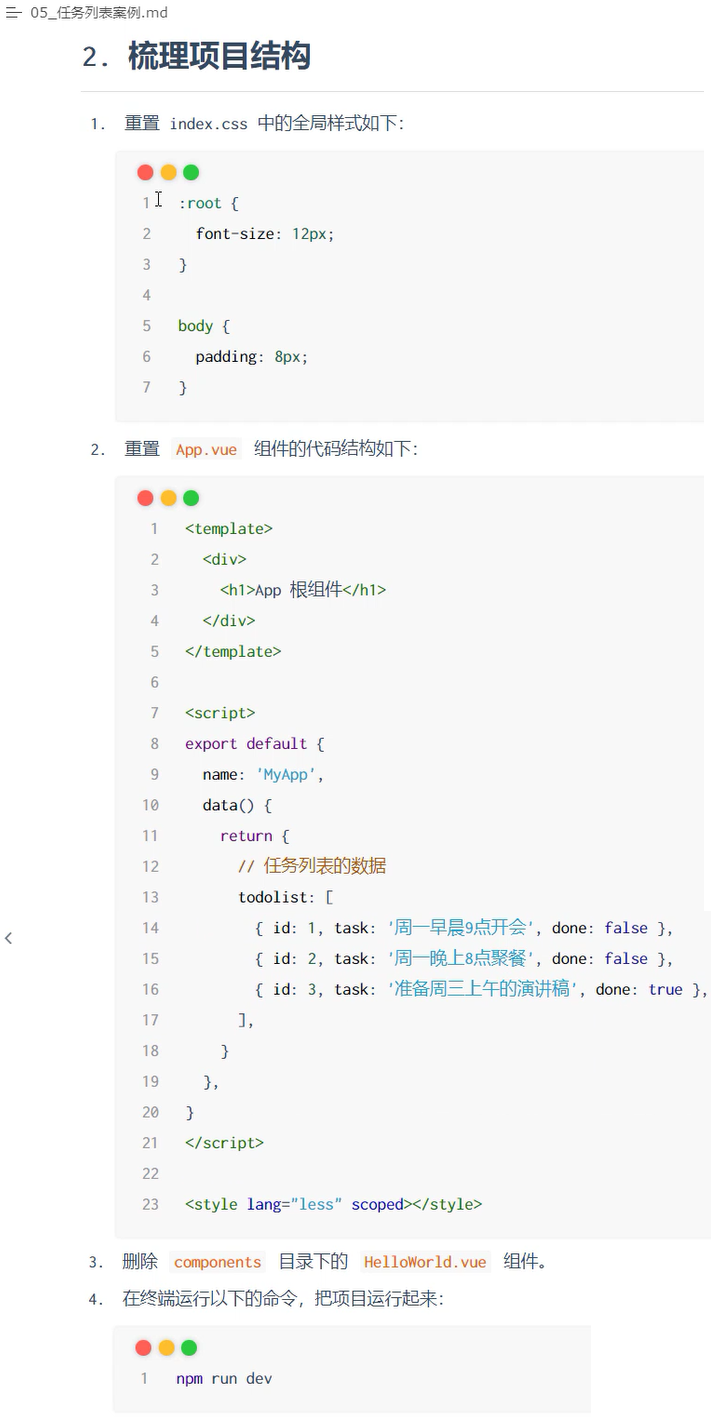Click the export default { line
Viewport: 711px width, 1423px height.
click(255, 744)
